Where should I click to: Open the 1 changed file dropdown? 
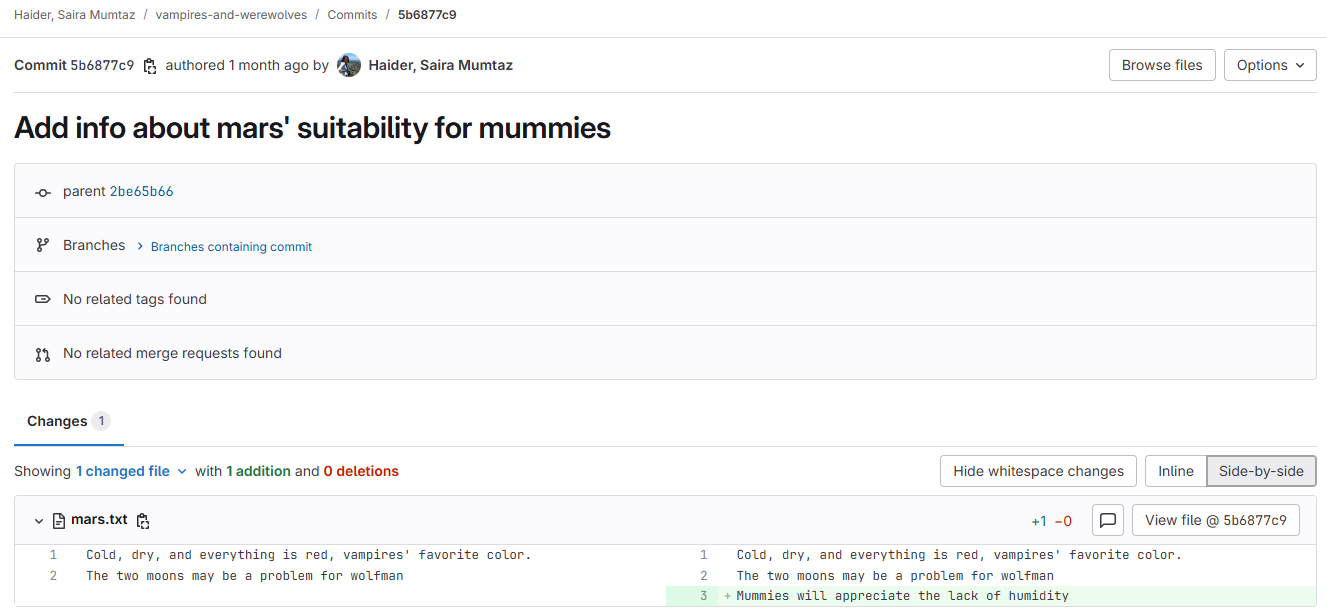click(132, 471)
